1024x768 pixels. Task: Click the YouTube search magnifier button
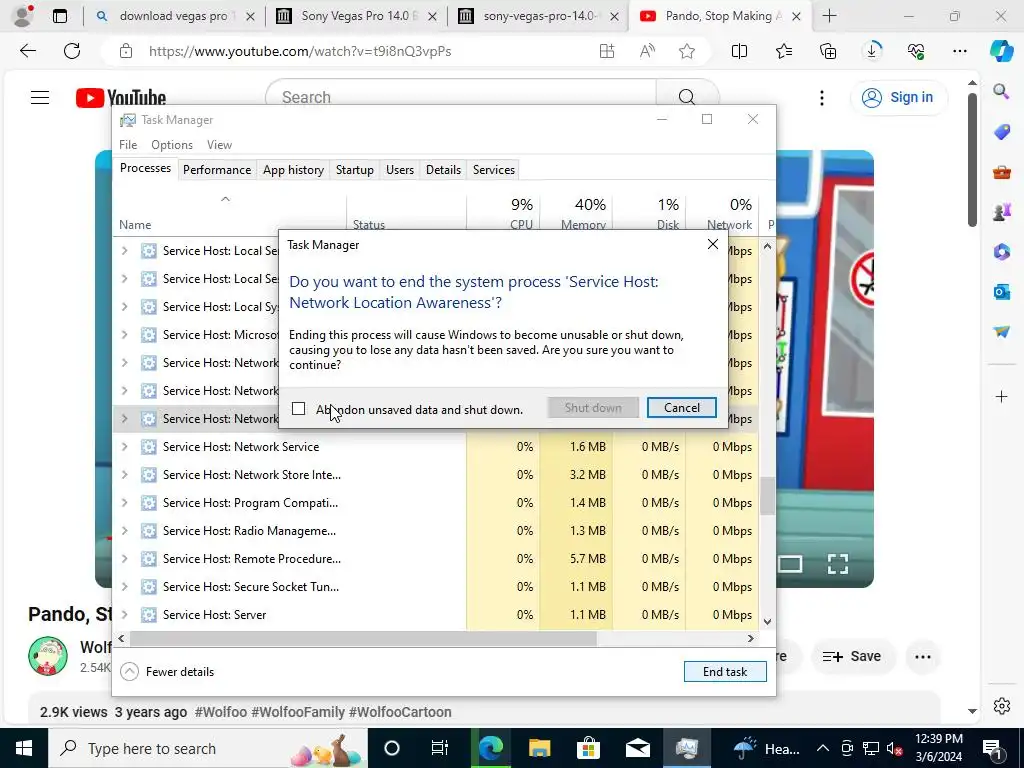coord(686,97)
